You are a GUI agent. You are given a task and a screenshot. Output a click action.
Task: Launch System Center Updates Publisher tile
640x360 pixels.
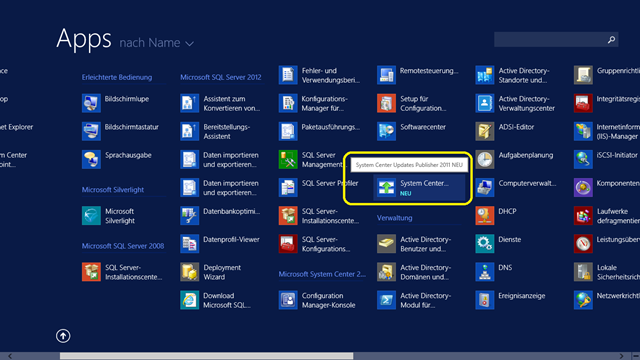pos(419,188)
